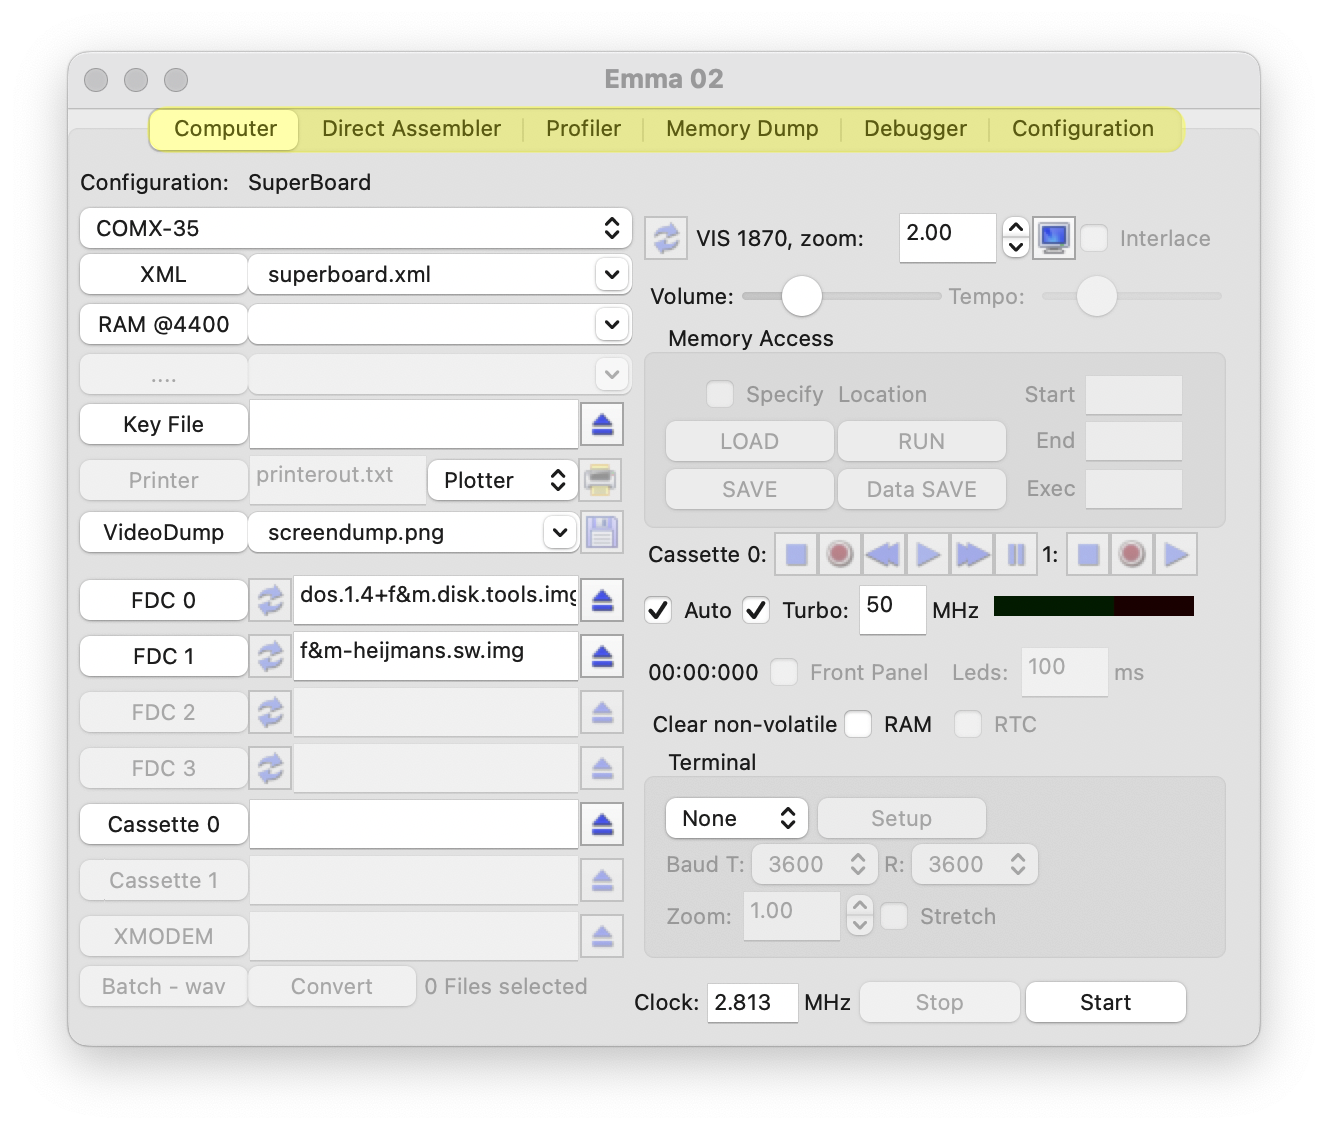The width and height of the screenshot is (1328, 1130).
Task: Rewind Cassette 0
Action: tap(883, 554)
